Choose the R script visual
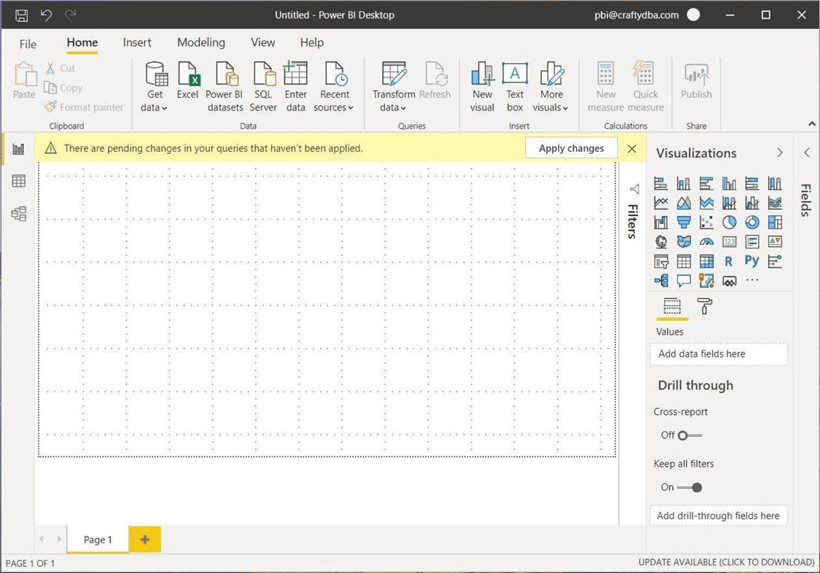820x573 pixels. point(729,261)
